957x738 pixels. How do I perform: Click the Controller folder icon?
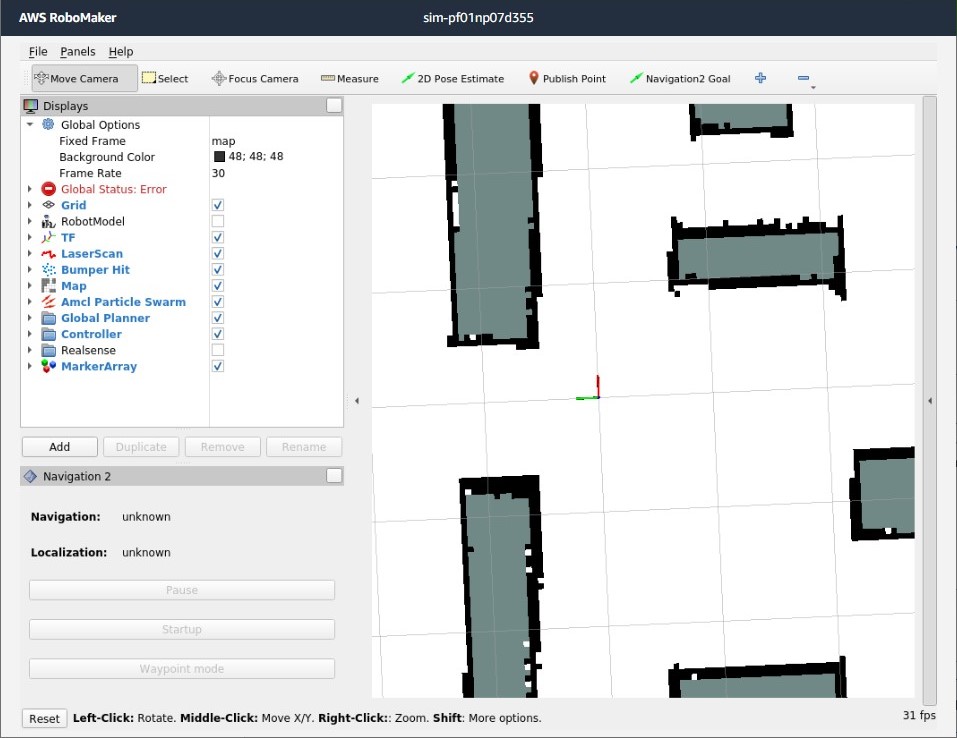point(48,334)
